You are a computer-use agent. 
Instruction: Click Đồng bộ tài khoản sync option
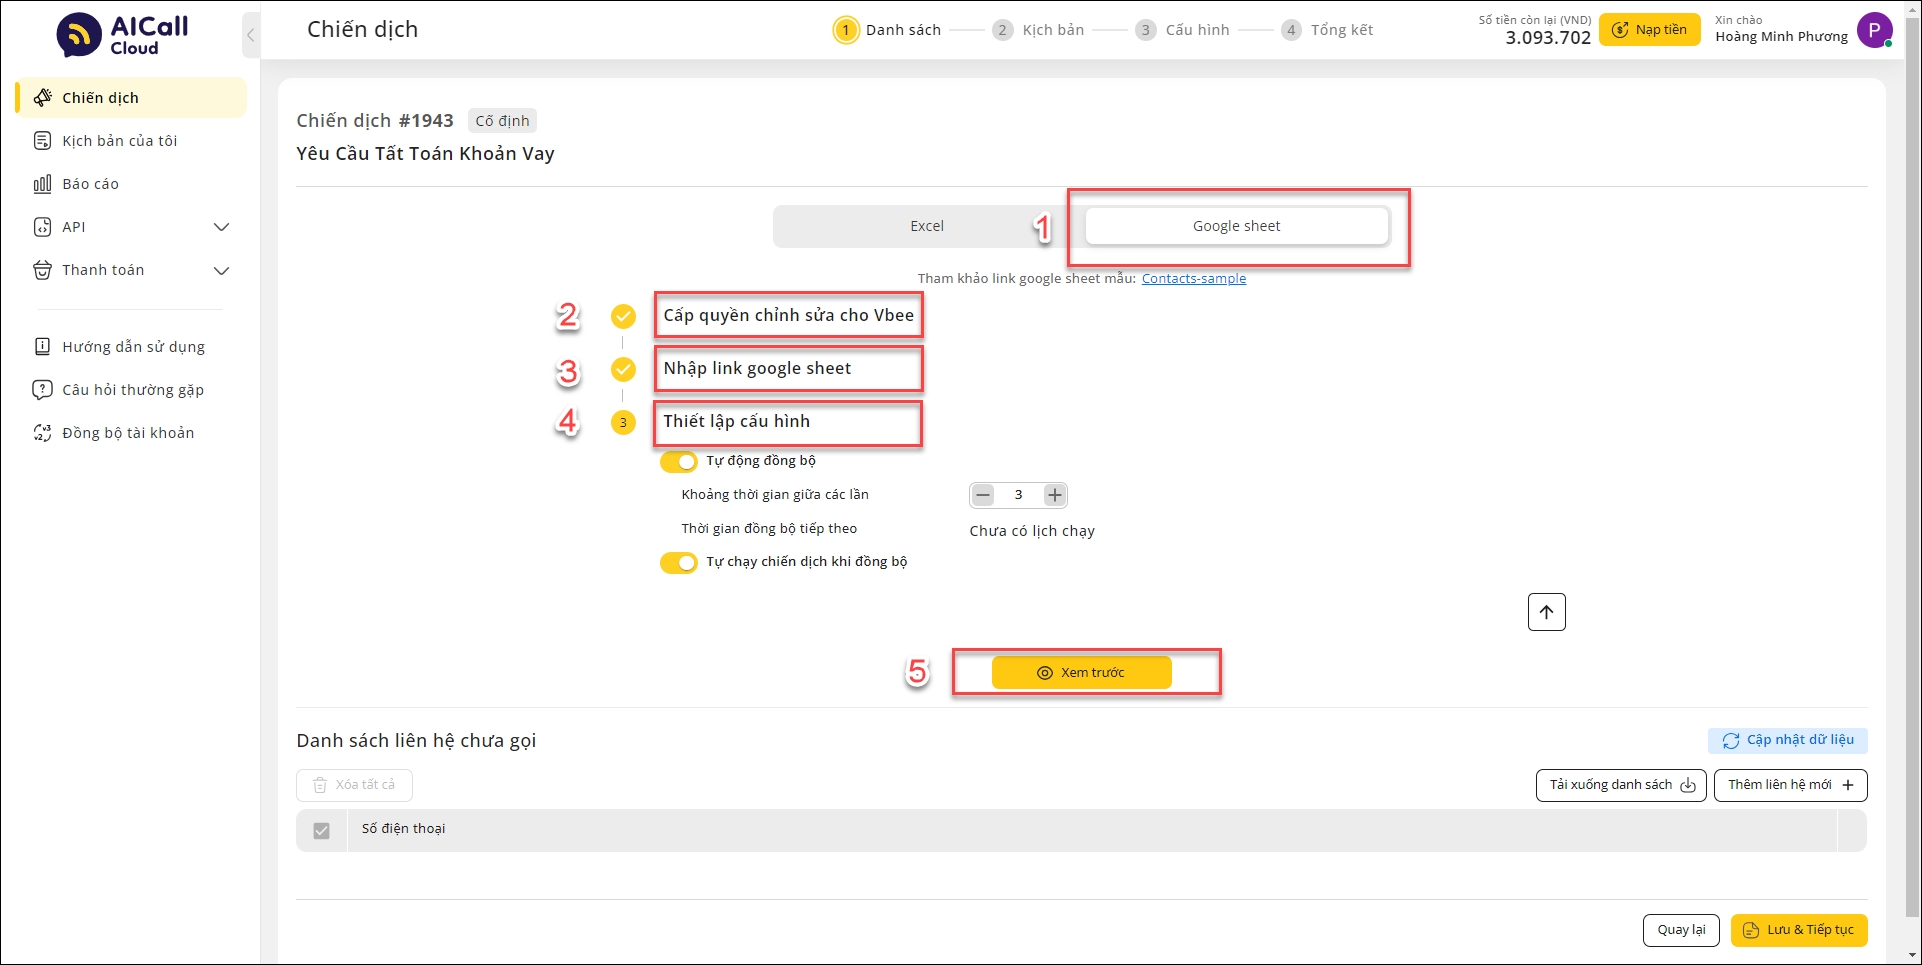point(127,433)
